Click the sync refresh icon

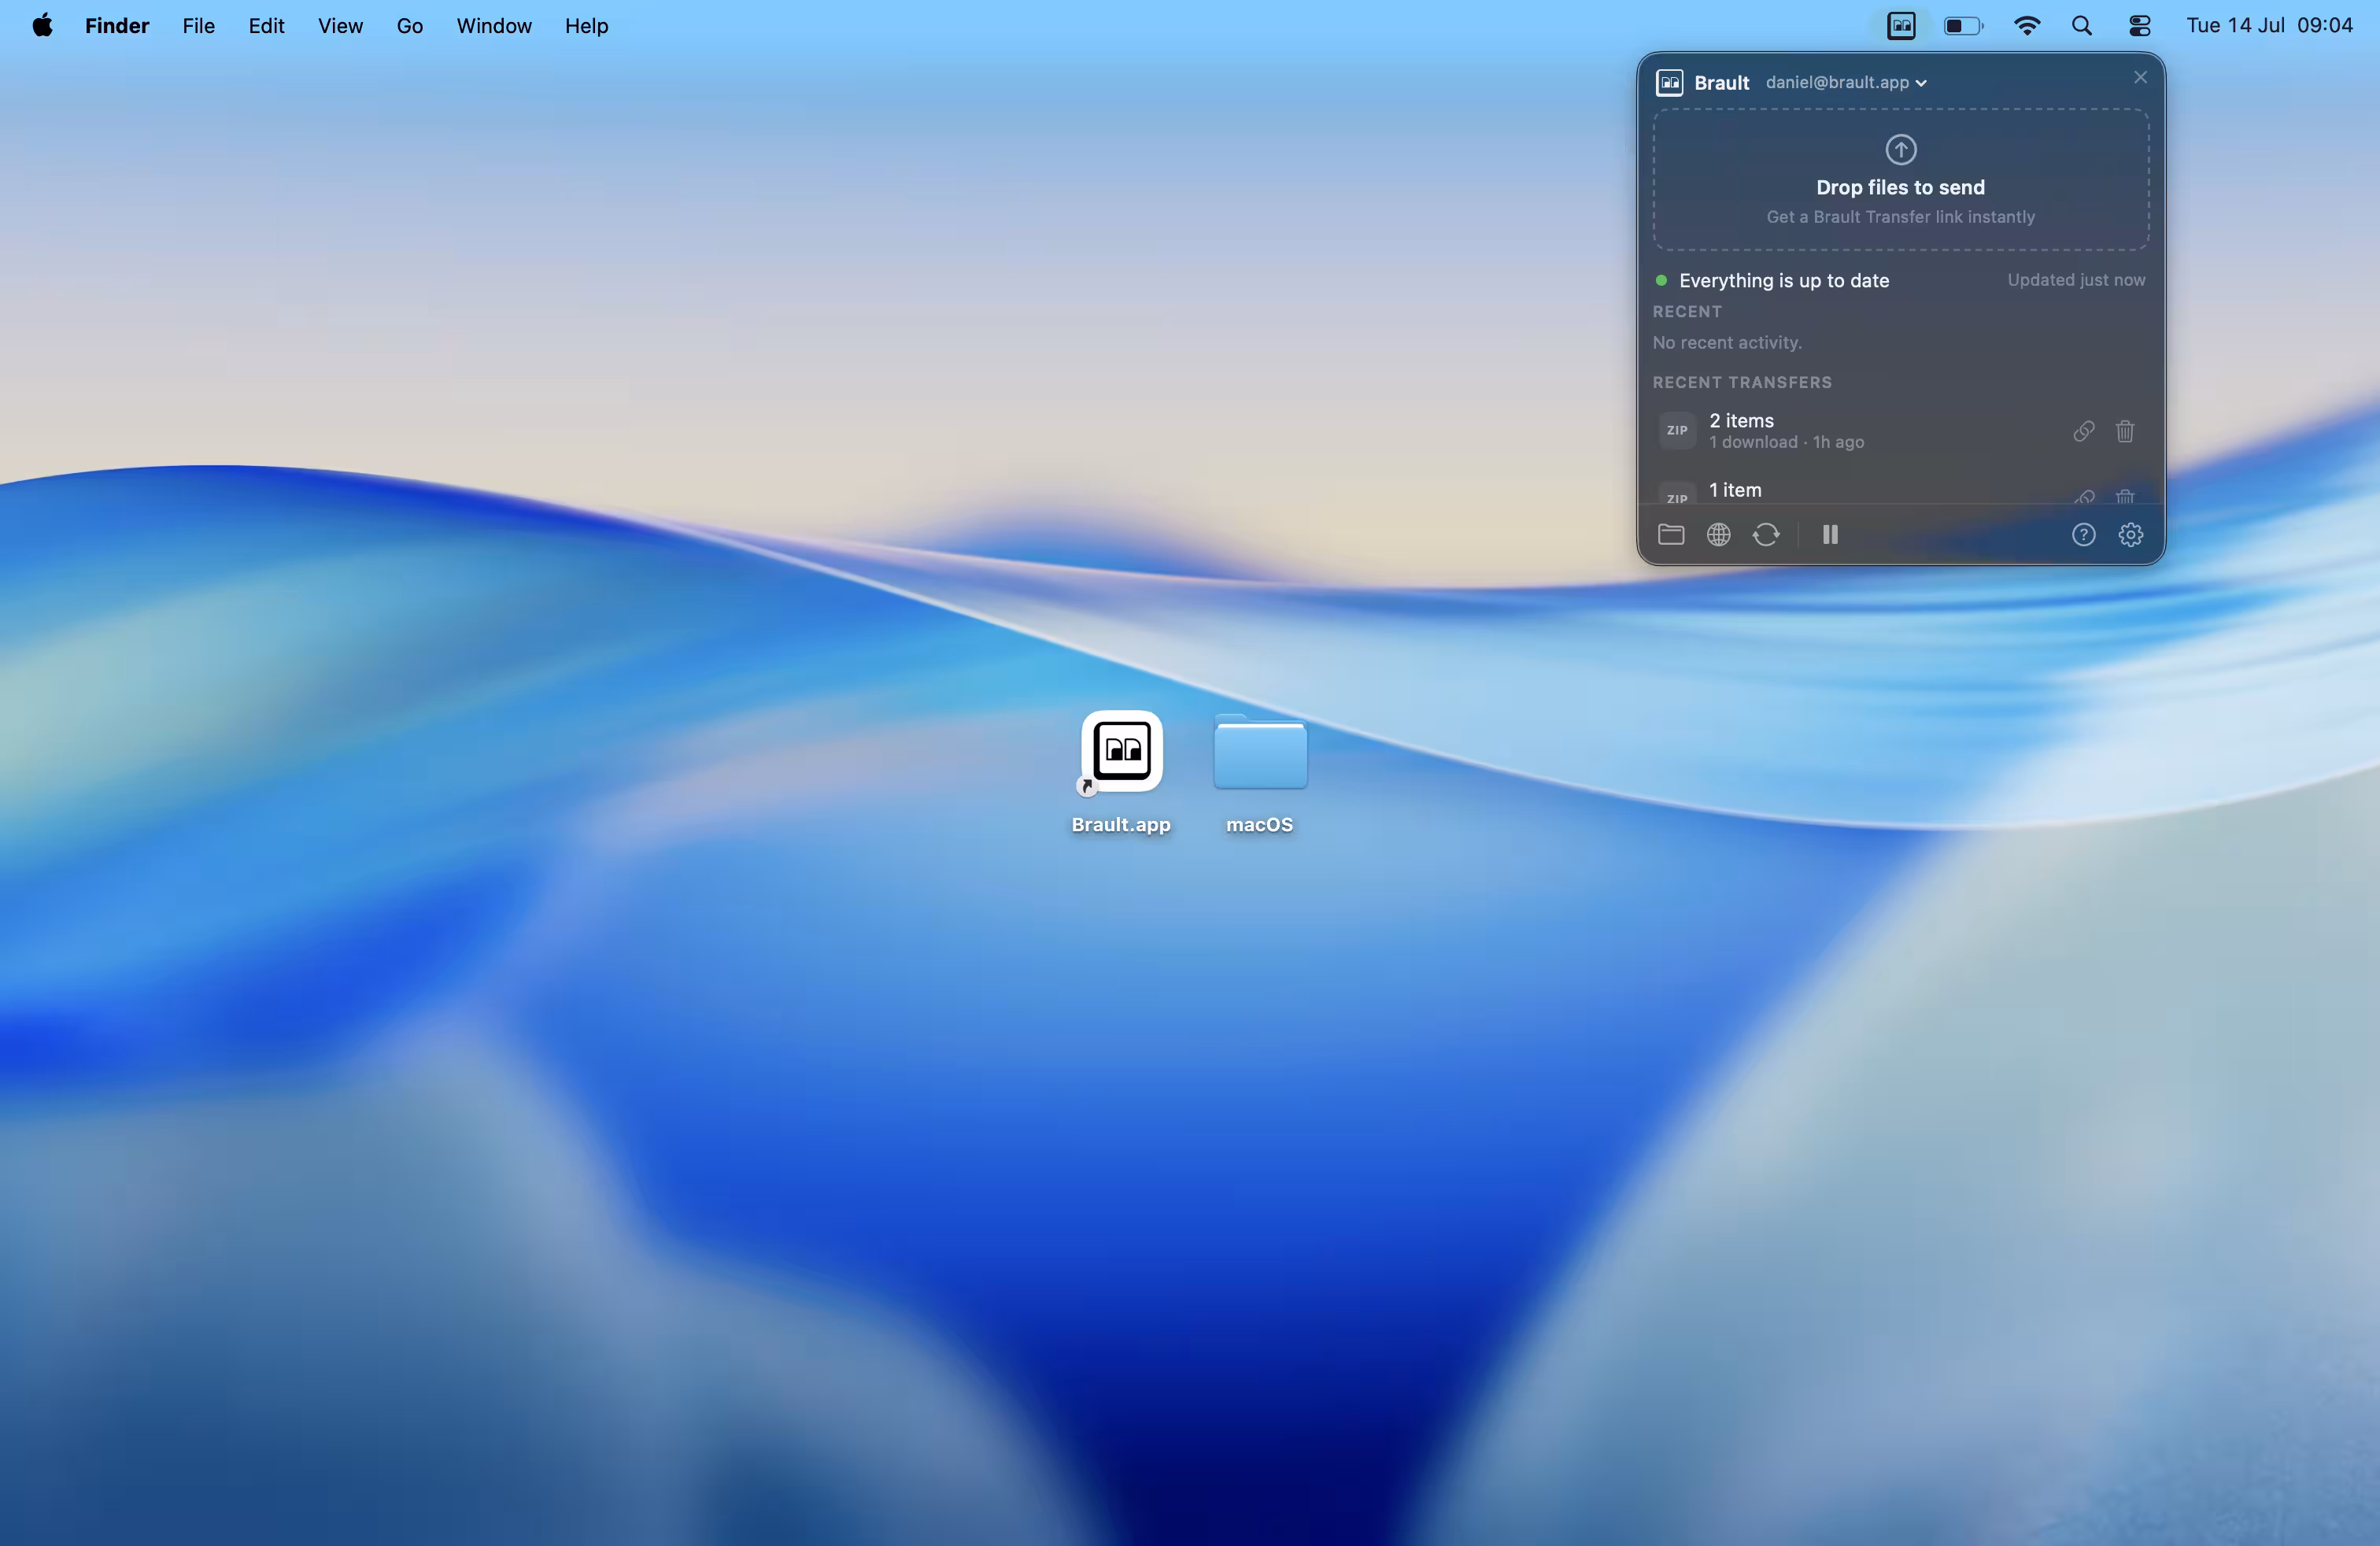coord(1766,534)
